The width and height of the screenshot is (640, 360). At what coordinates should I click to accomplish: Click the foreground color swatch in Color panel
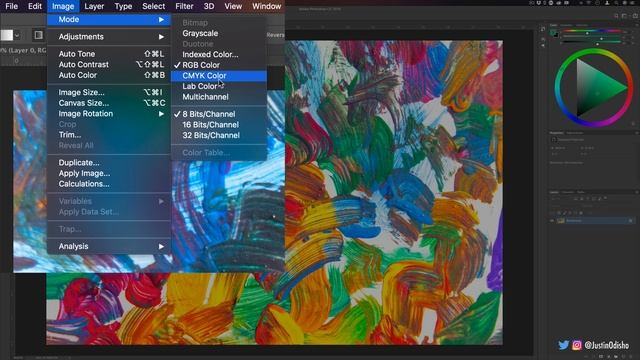coord(553,32)
